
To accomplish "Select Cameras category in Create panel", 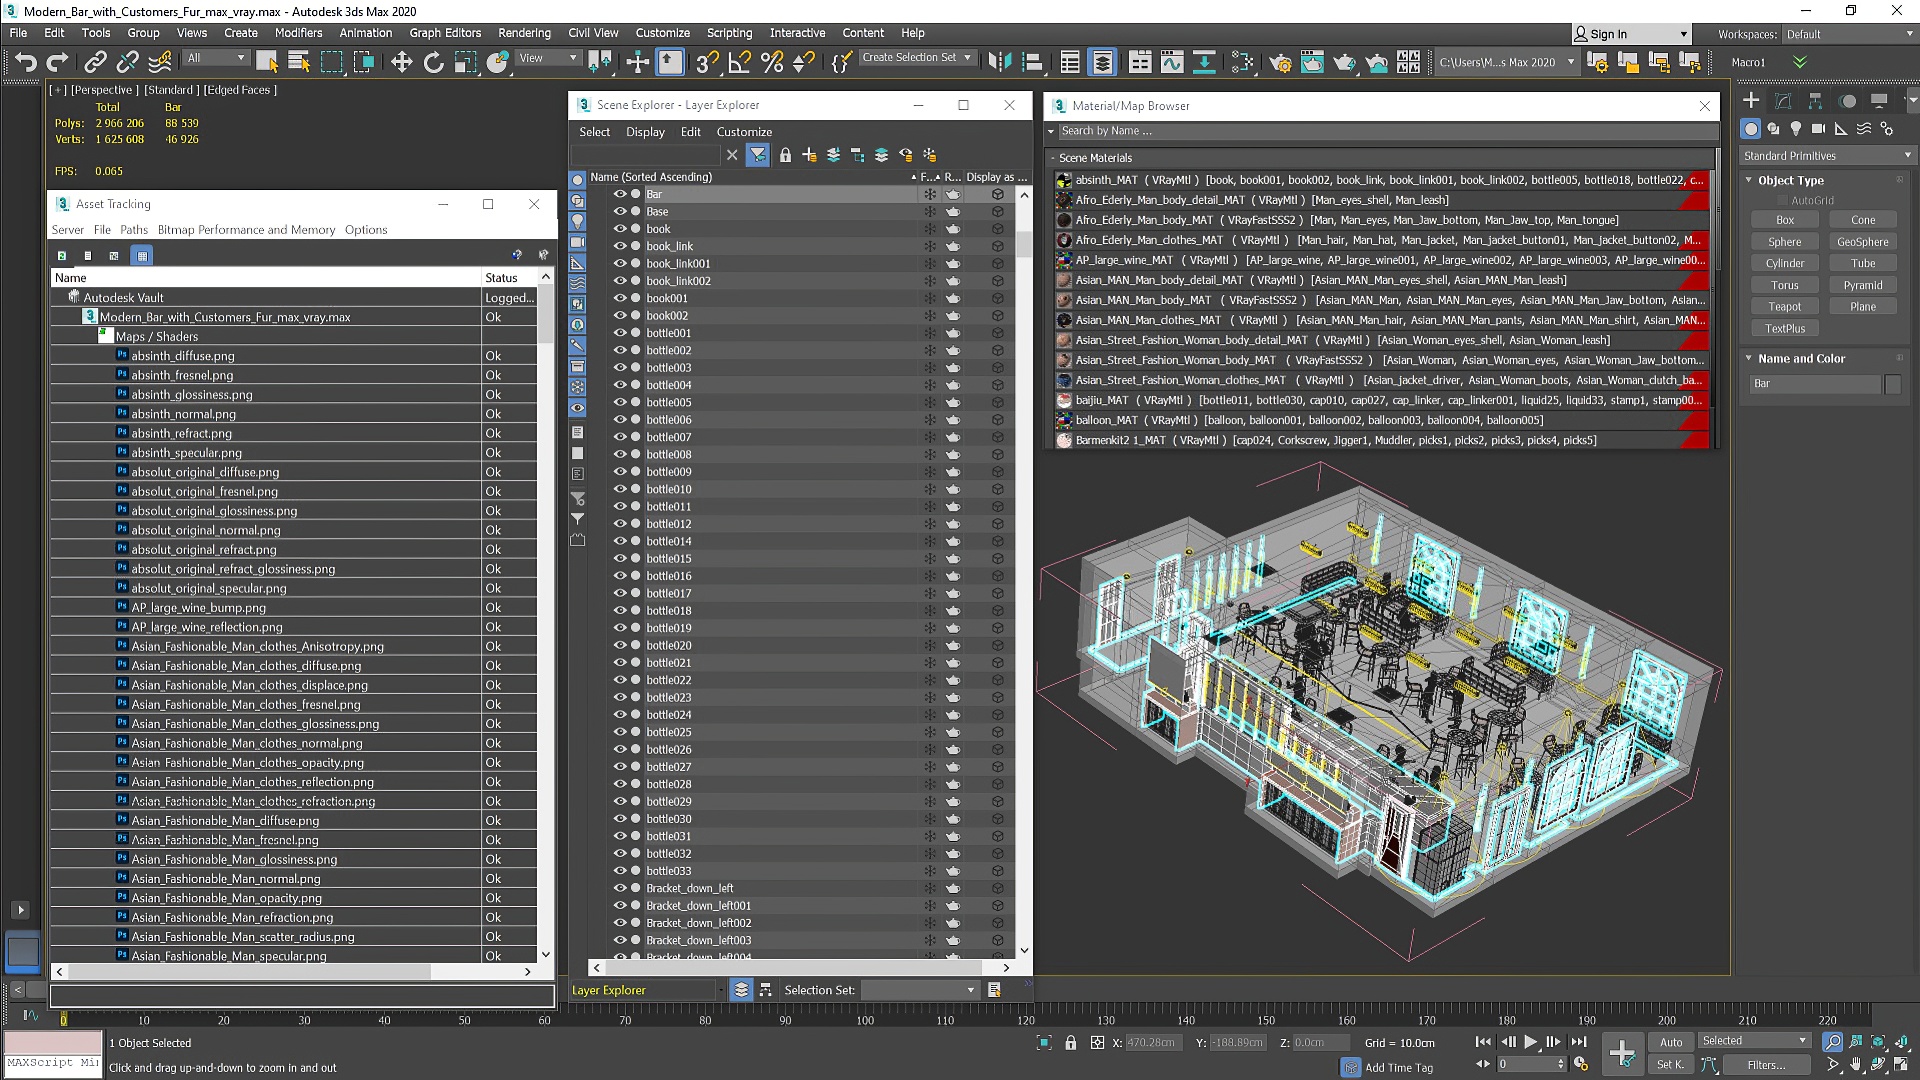I will pos(1818,129).
